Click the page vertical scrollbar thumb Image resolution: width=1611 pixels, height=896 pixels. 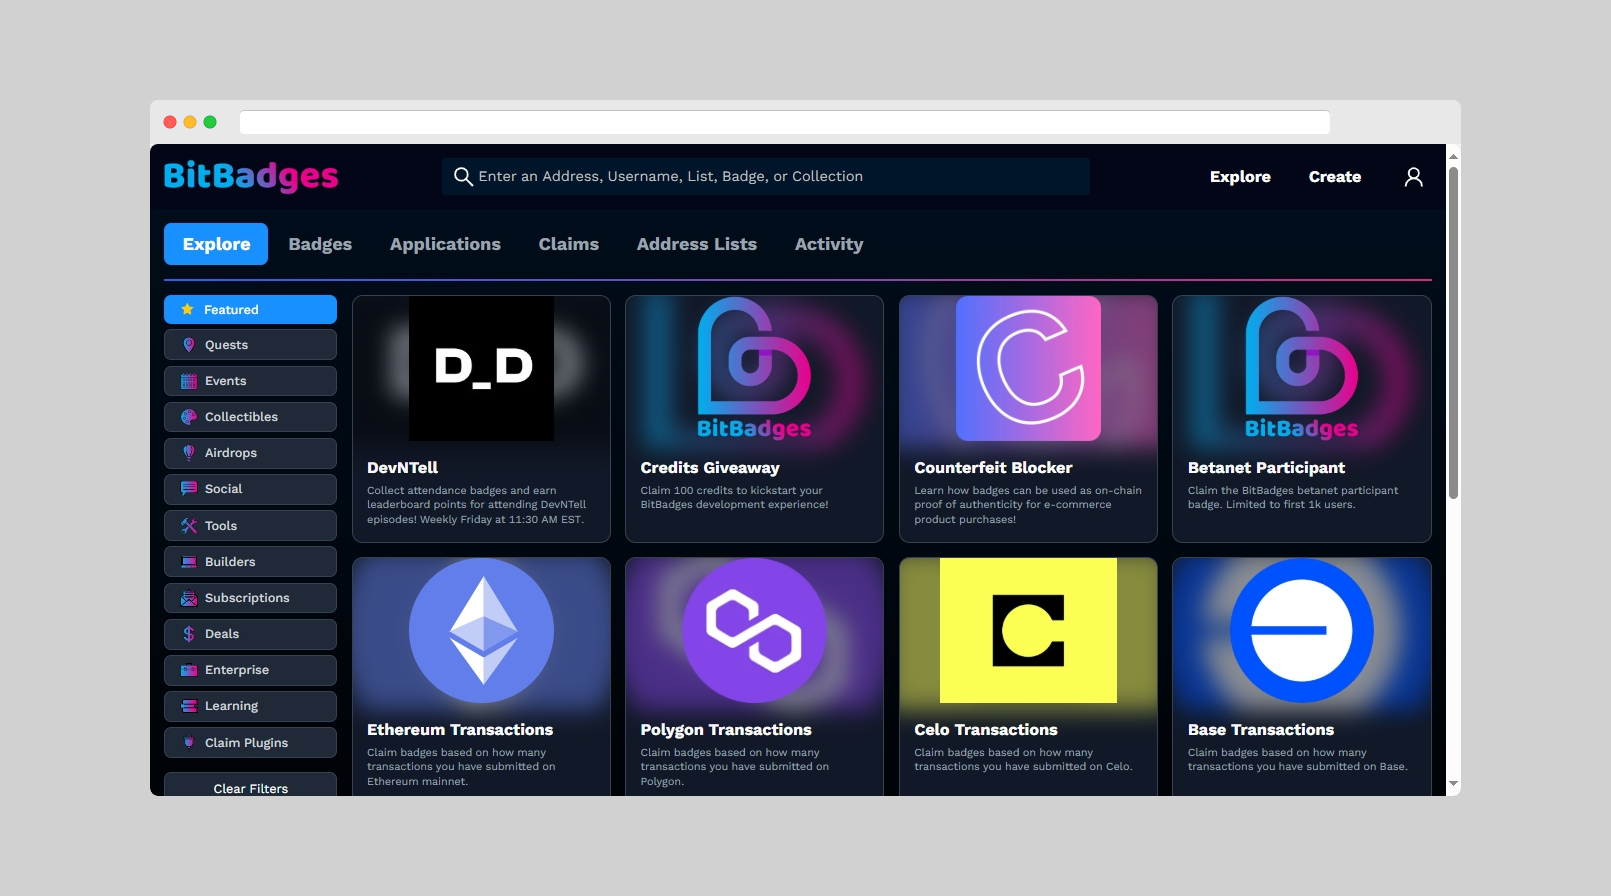tap(1453, 332)
